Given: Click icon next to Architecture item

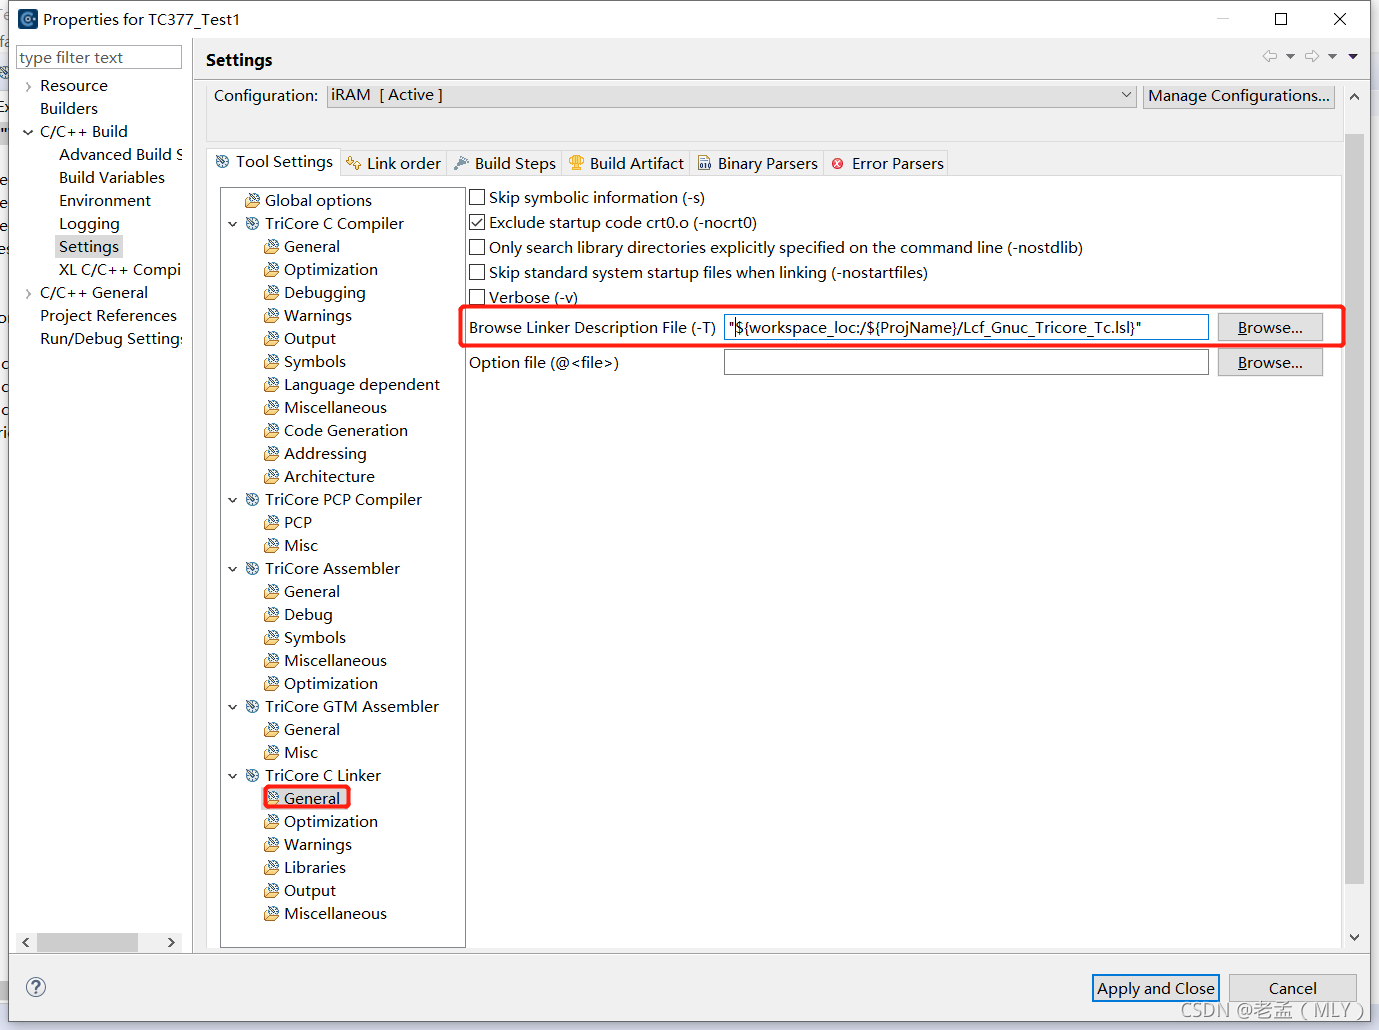Looking at the screenshot, I should point(271,476).
